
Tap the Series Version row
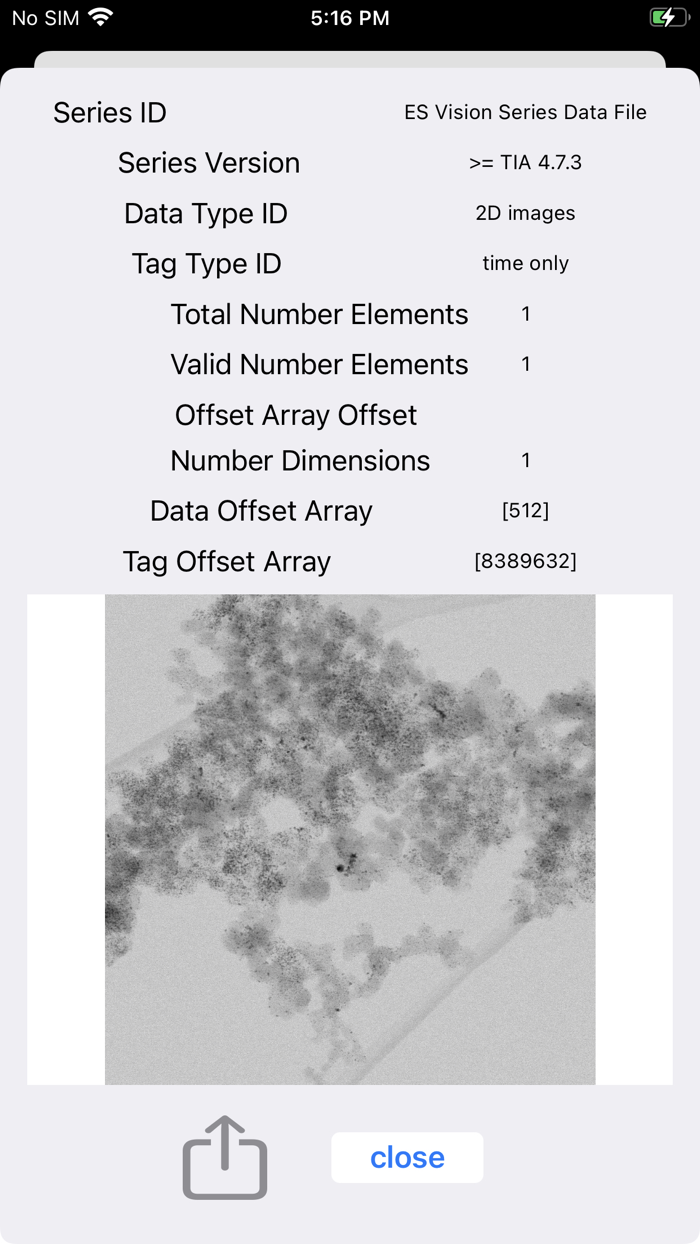coord(209,163)
